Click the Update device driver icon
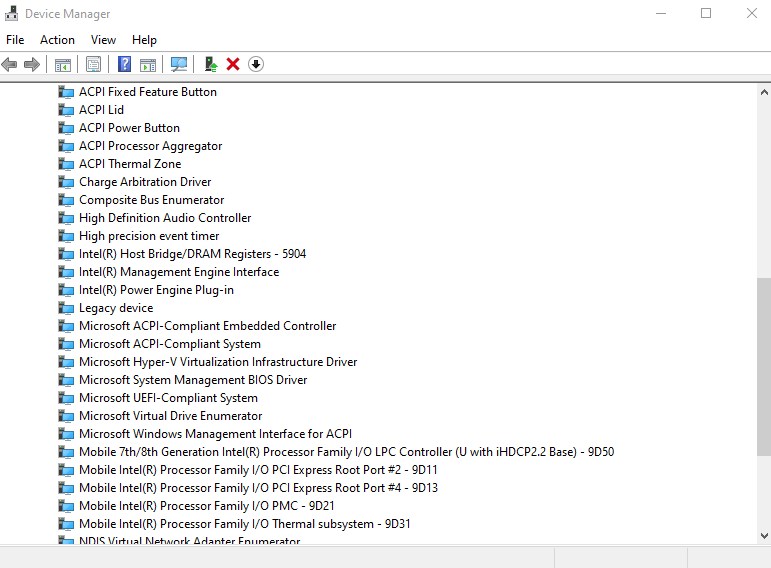Viewport: 771px width, 568px height. tap(210, 64)
